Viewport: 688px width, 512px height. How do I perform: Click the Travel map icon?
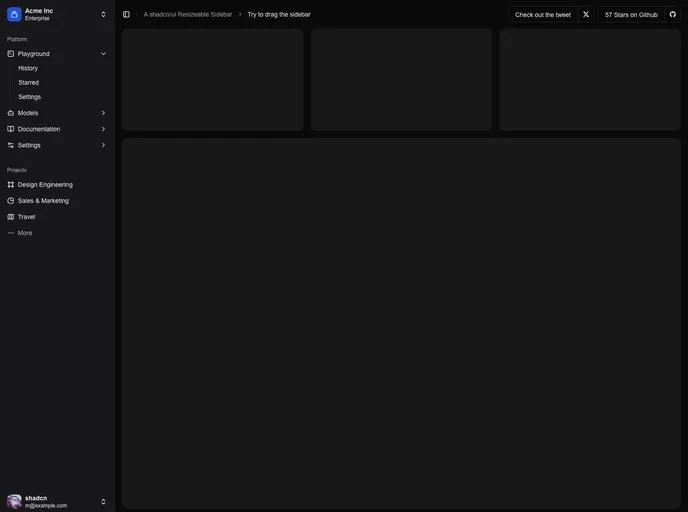pos(11,216)
